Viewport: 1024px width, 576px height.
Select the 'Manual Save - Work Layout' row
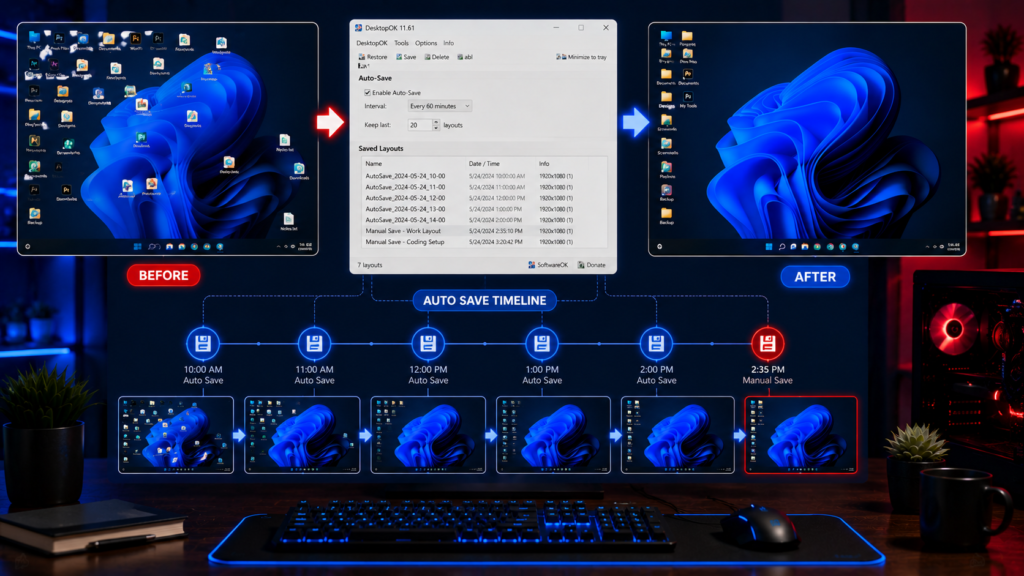(483, 231)
